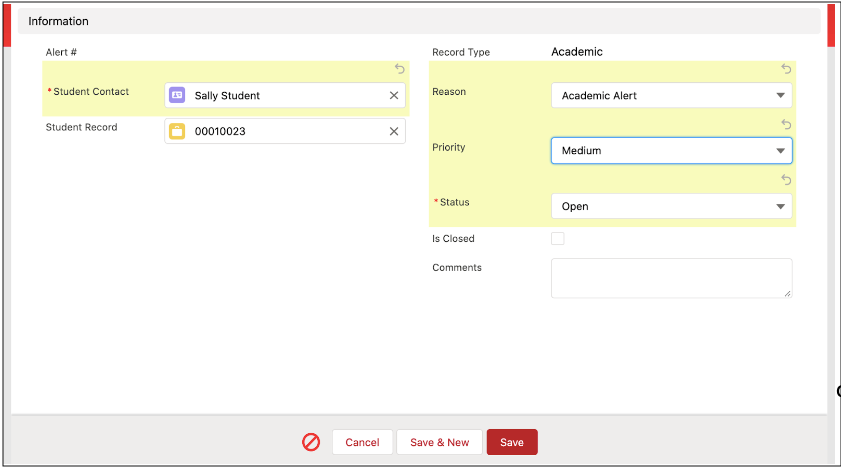841x467 pixels.
Task: Click the red prohibited icon near Cancel
Action: (x=311, y=442)
